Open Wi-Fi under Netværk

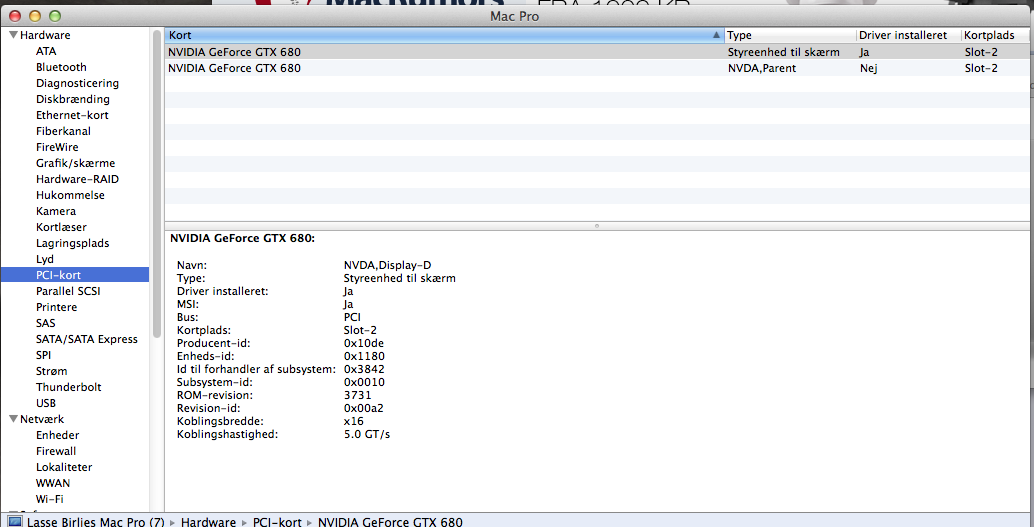pyautogui.click(x=49, y=499)
